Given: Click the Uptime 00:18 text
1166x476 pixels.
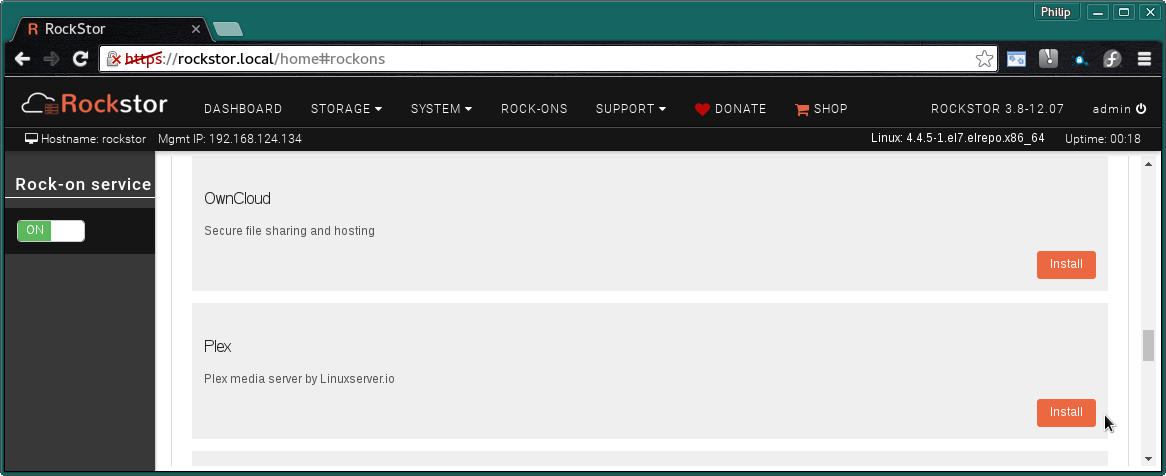Looking at the screenshot, I should tap(1103, 138).
